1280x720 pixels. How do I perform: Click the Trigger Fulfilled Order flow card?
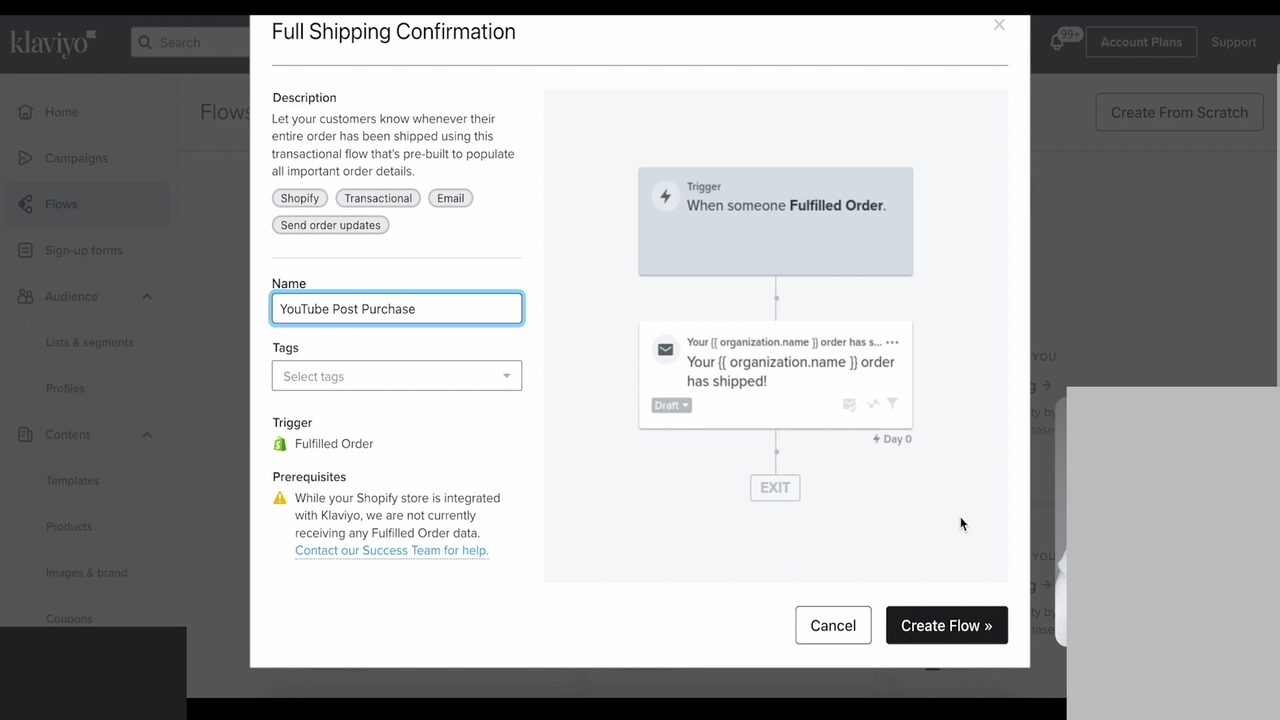(x=775, y=221)
